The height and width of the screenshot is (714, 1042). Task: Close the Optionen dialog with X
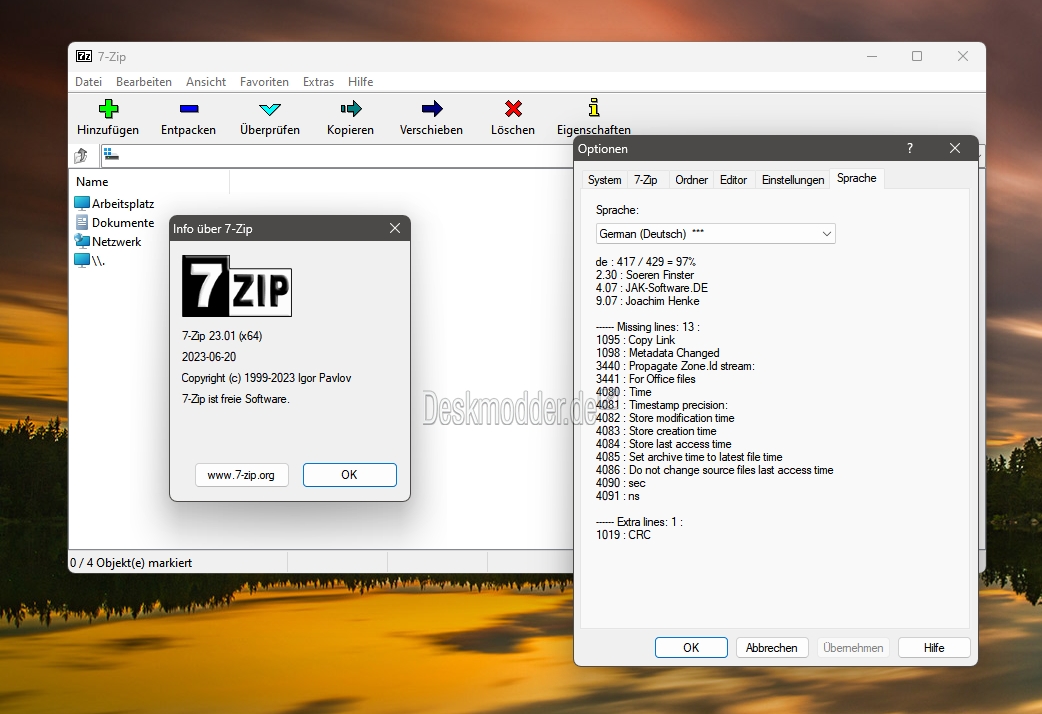(x=955, y=148)
